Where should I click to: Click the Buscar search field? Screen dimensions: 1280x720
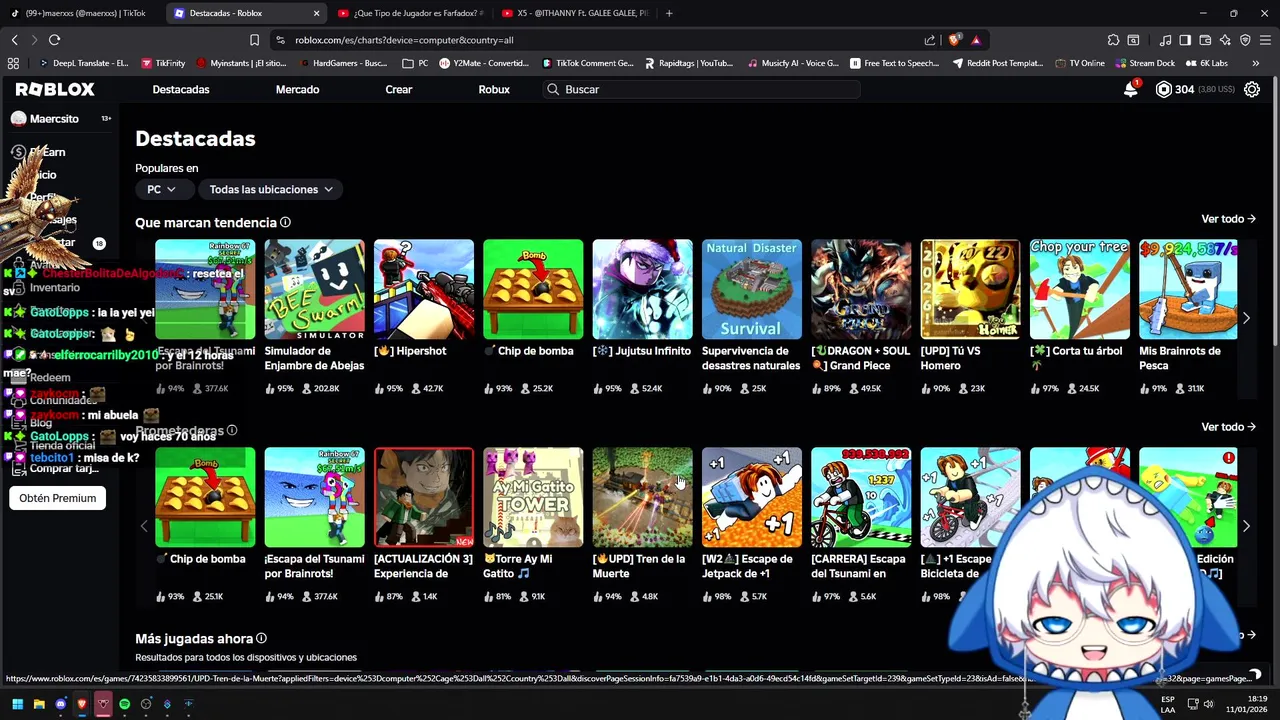point(700,89)
